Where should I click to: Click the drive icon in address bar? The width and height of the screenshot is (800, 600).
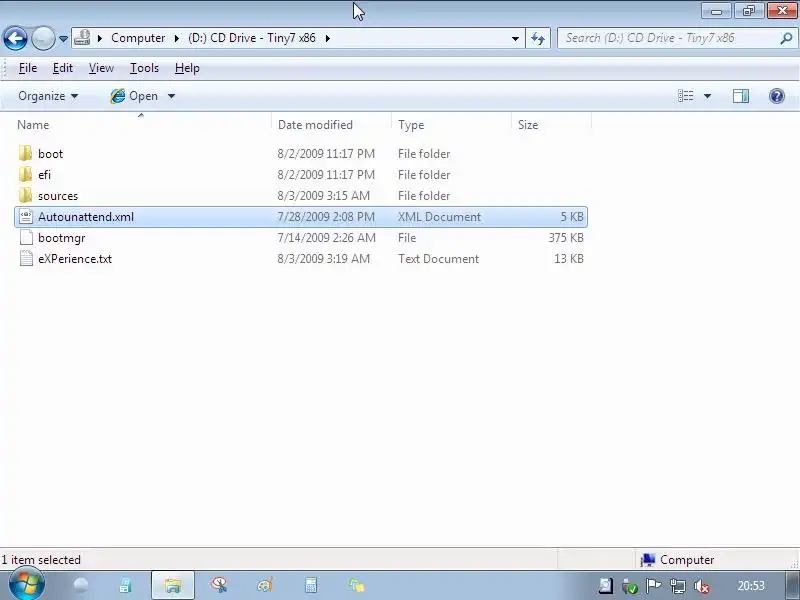(83, 38)
